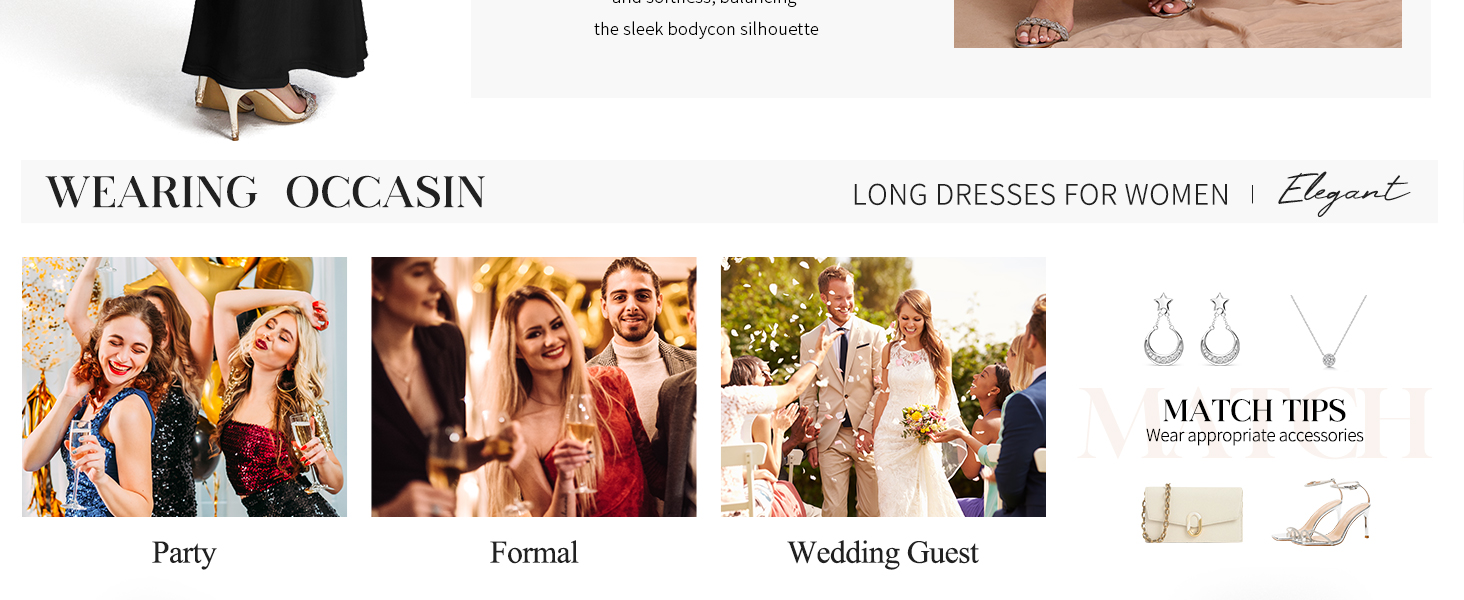Open the Wedding Guest occasion photo
Screen dimensions: 1464x600
tap(883, 387)
